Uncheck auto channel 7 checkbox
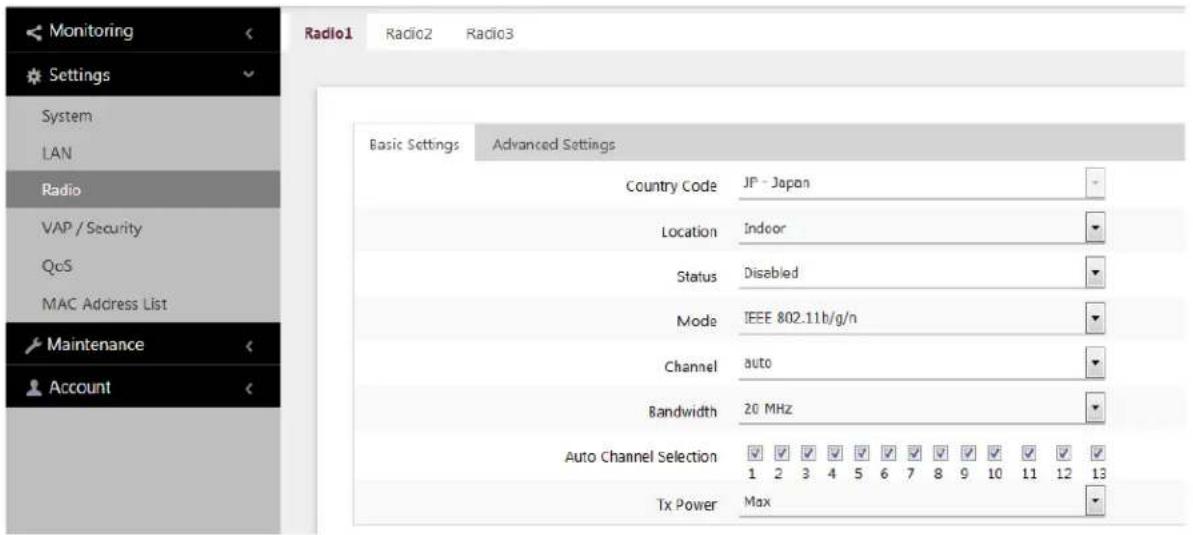1193x535 pixels. point(914,454)
